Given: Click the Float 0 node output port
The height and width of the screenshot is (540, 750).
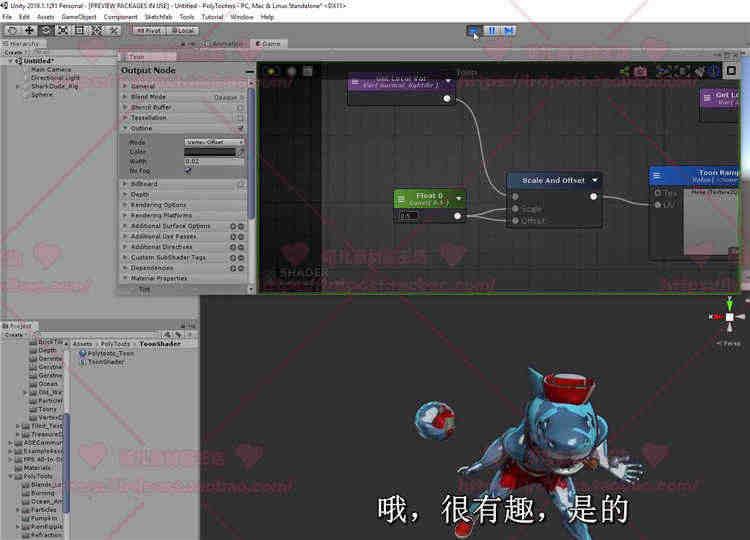Looking at the screenshot, I should 458,216.
